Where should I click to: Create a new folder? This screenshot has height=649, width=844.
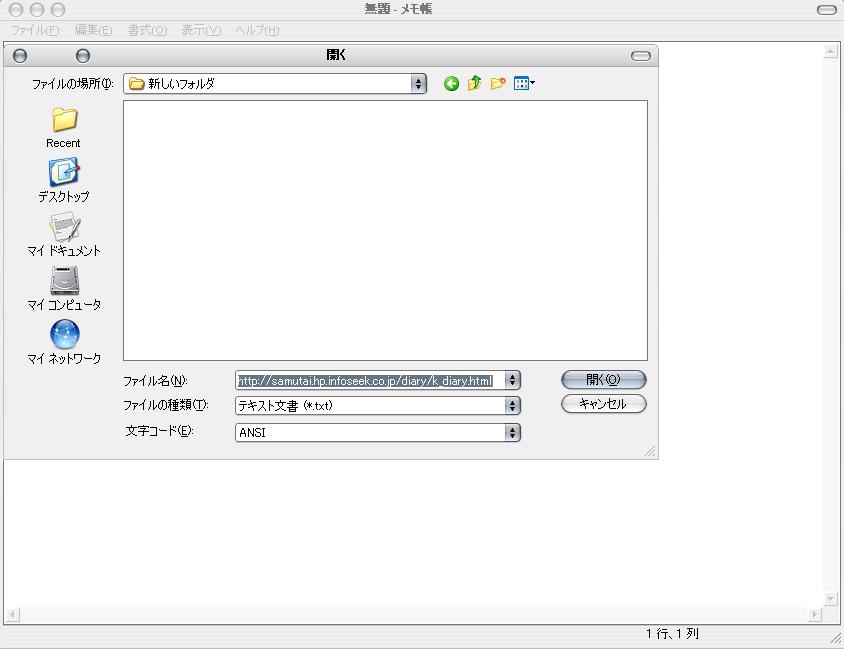coord(498,83)
